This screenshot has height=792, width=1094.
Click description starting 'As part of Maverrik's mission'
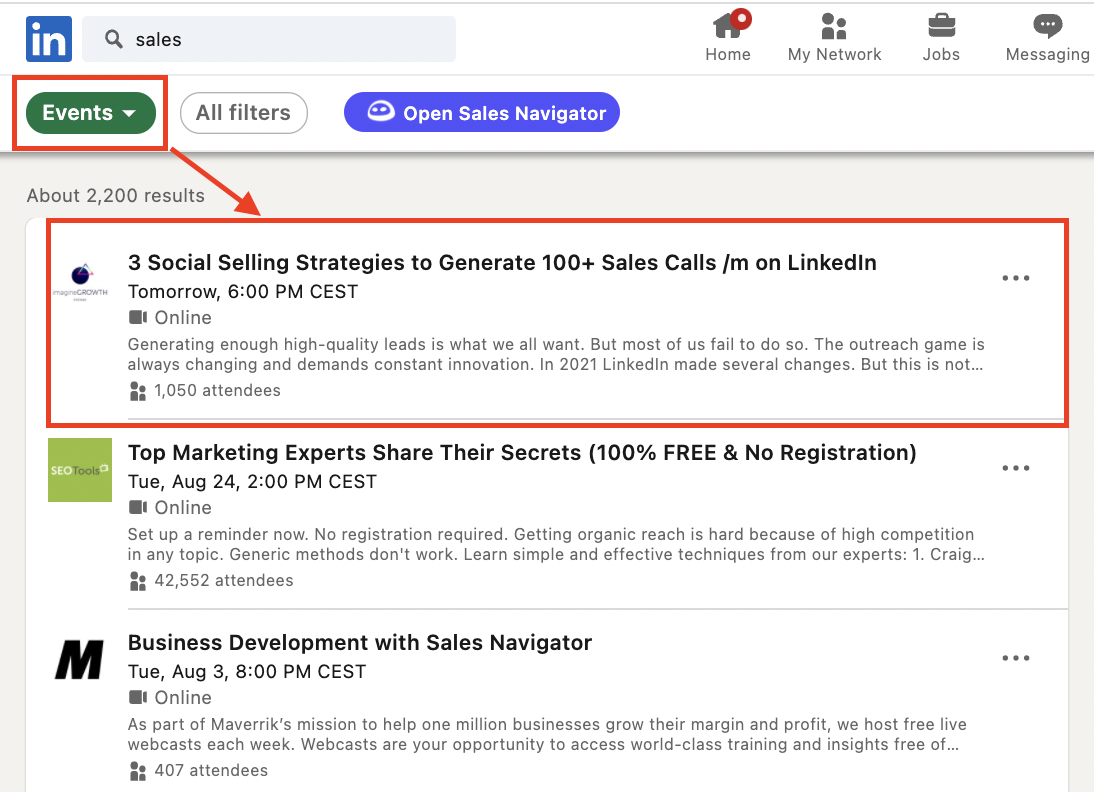click(547, 734)
